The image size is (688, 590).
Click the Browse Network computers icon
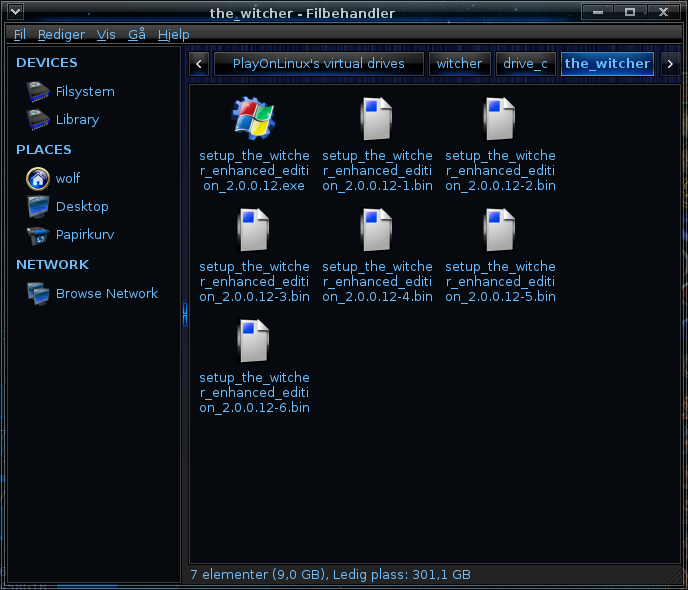pyautogui.click(x=38, y=293)
